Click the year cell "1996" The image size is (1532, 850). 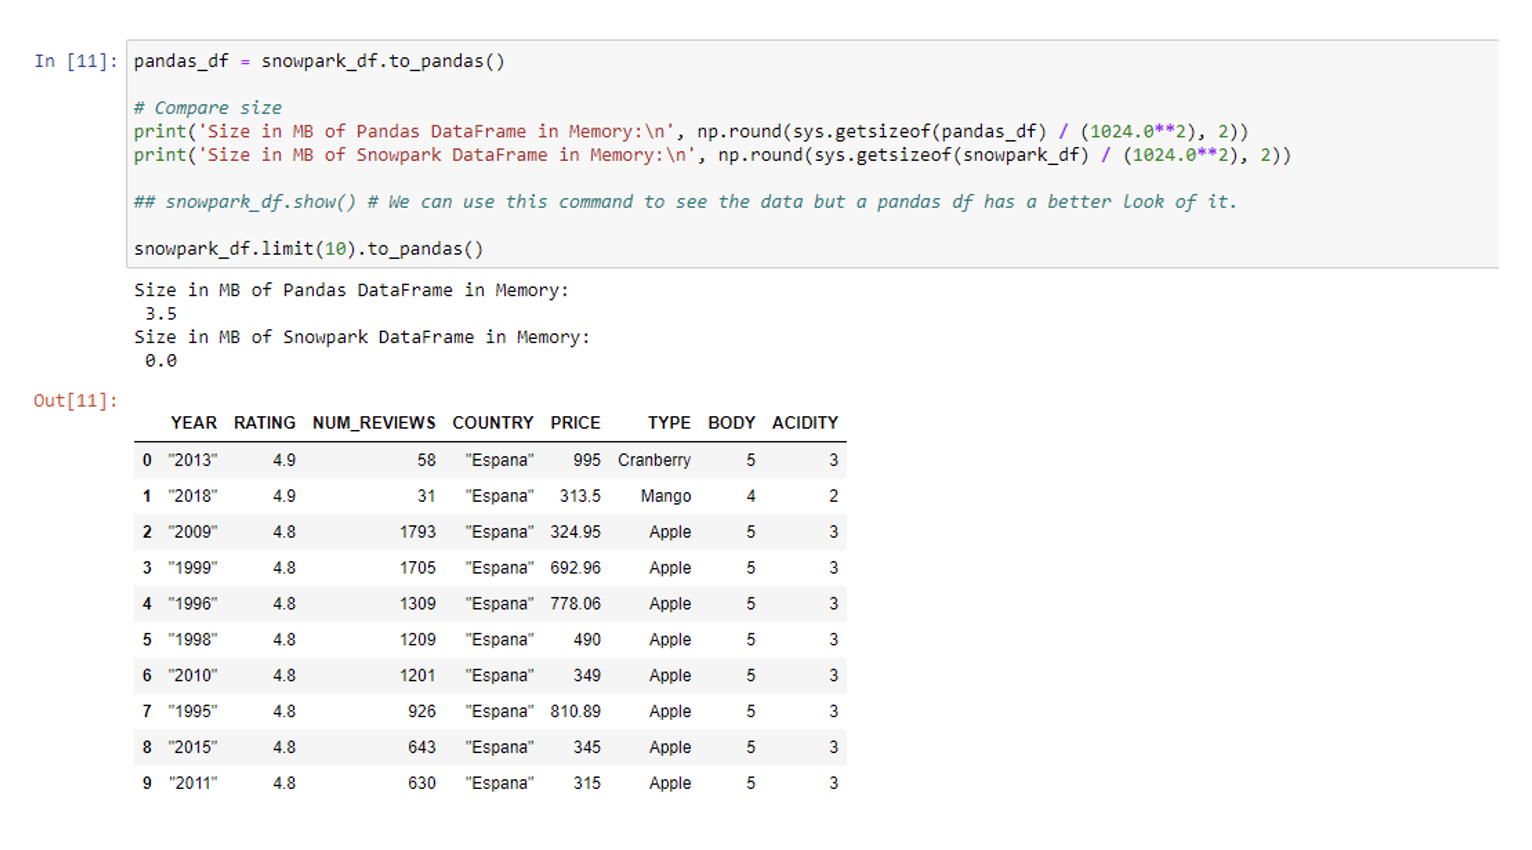[x=193, y=604]
